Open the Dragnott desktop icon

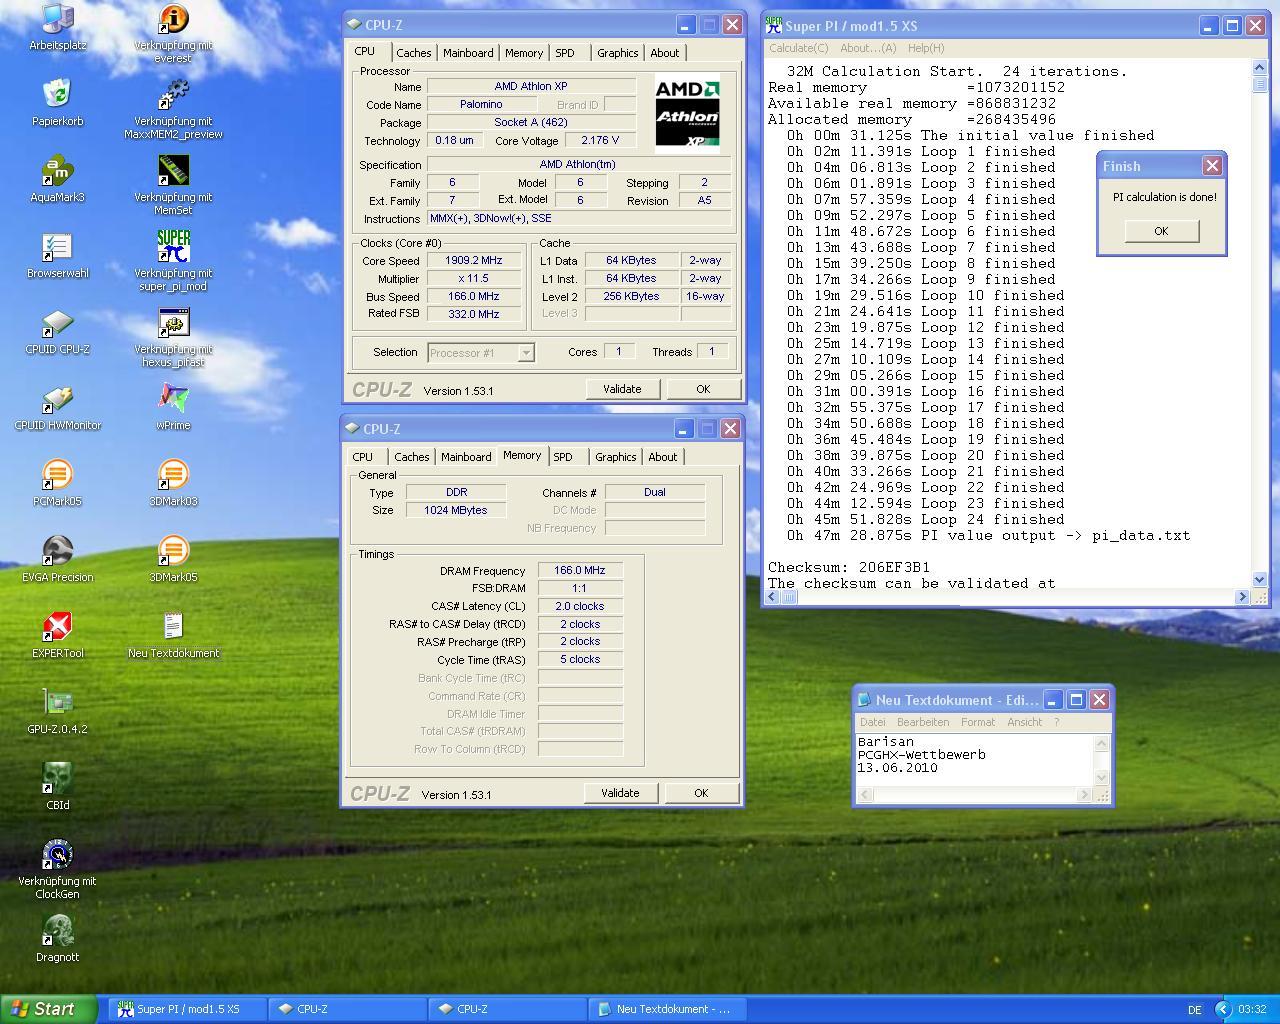tap(58, 938)
